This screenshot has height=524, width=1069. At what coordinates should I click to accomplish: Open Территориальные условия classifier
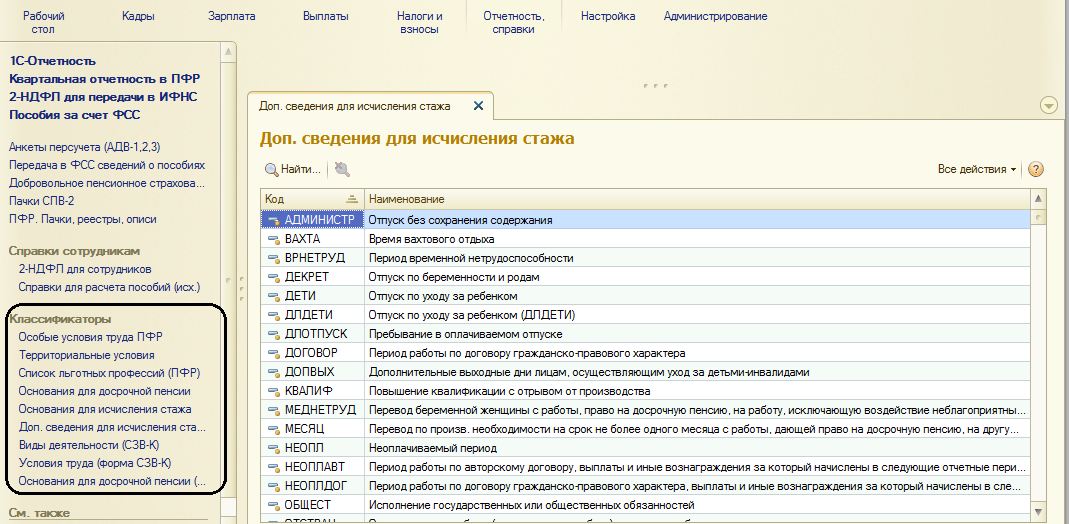[86, 355]
